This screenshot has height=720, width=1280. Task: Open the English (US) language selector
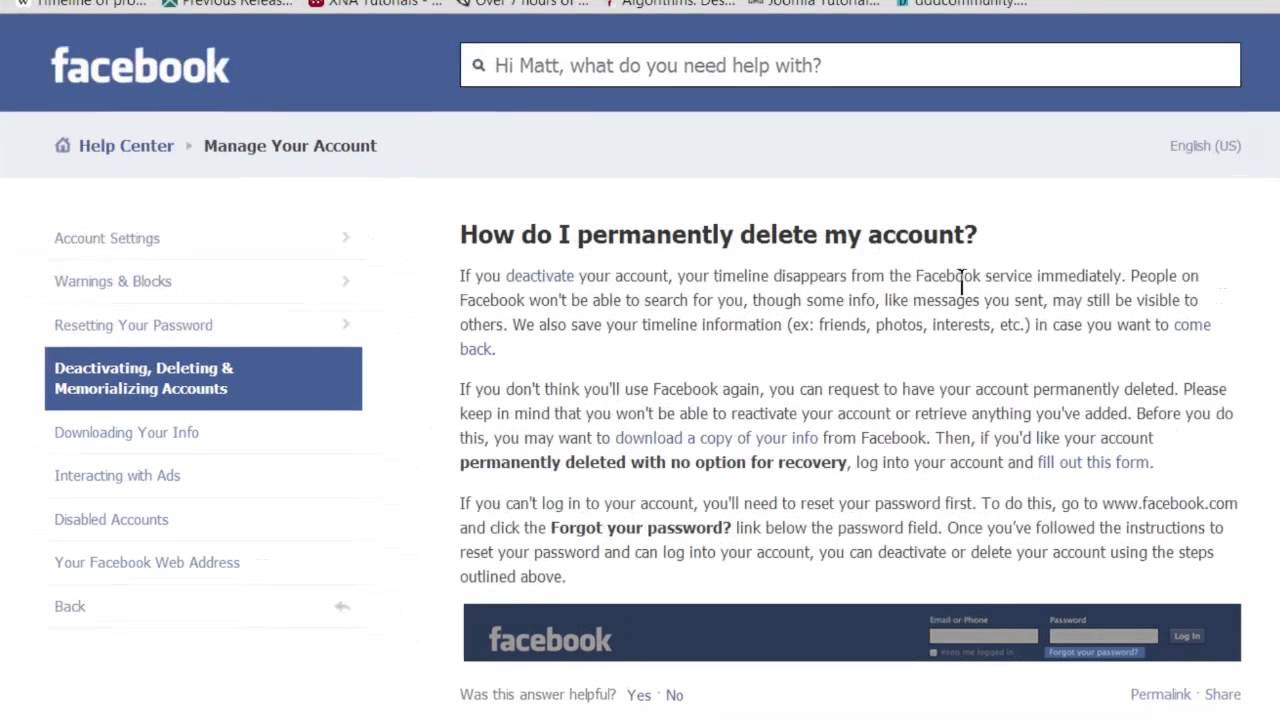click(x=1205, y=146)
